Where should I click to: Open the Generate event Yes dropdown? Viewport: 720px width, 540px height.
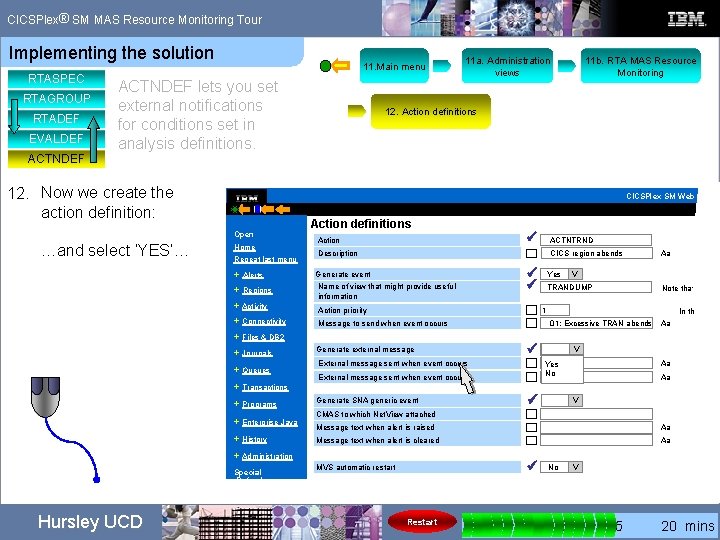(575, 274)
